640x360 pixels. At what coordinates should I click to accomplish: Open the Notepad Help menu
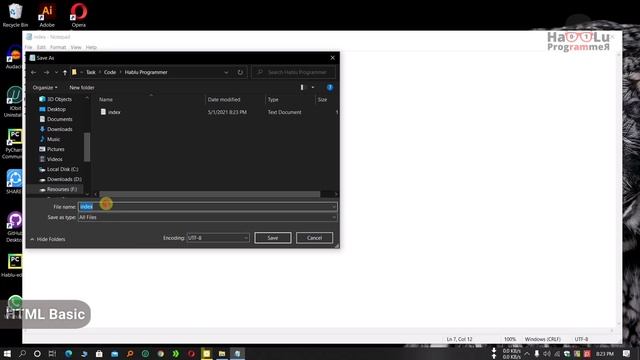click(x=91, y=47)
